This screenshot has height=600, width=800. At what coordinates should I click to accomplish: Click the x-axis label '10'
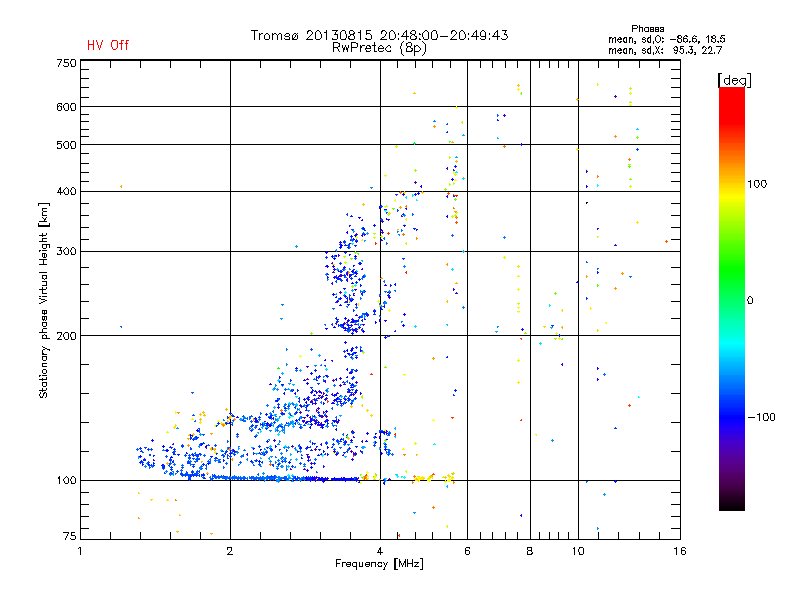click(x=578, y=551)
